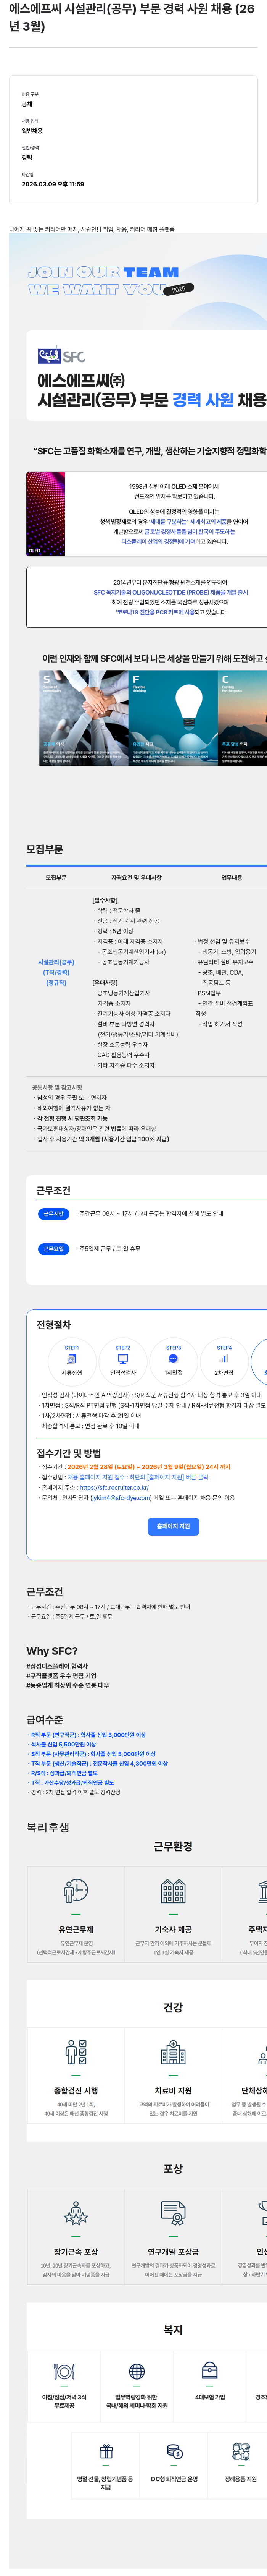This screenshot has height=2576, width=267.
Task: Click the 4대보험 가입 insurance icon
Action: pos(210,2371)
